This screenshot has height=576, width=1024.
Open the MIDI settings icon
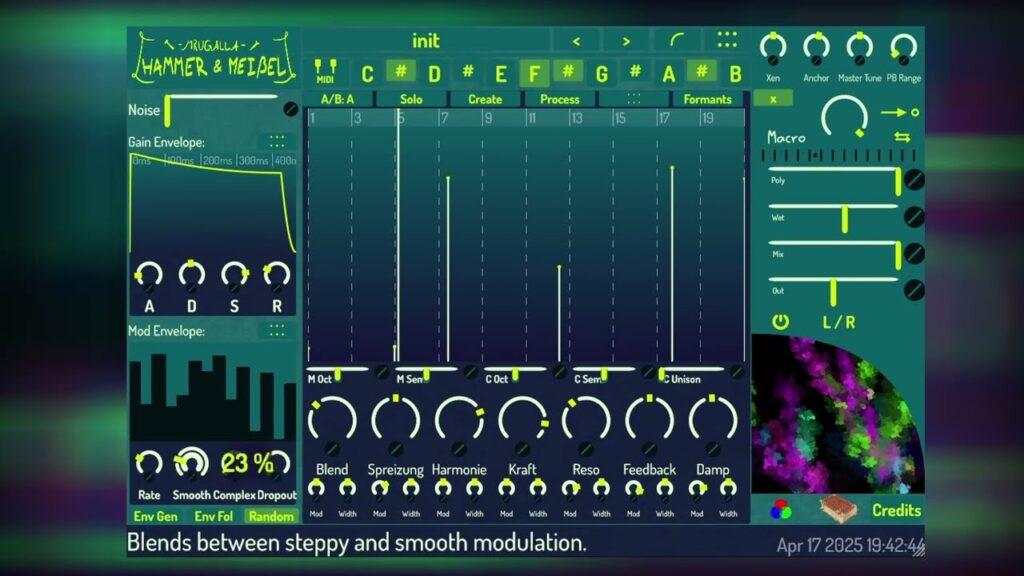325,71
